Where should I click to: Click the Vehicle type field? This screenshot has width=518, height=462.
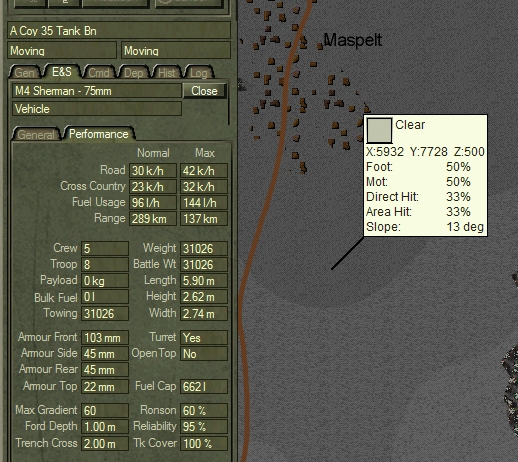click(97, 109)
